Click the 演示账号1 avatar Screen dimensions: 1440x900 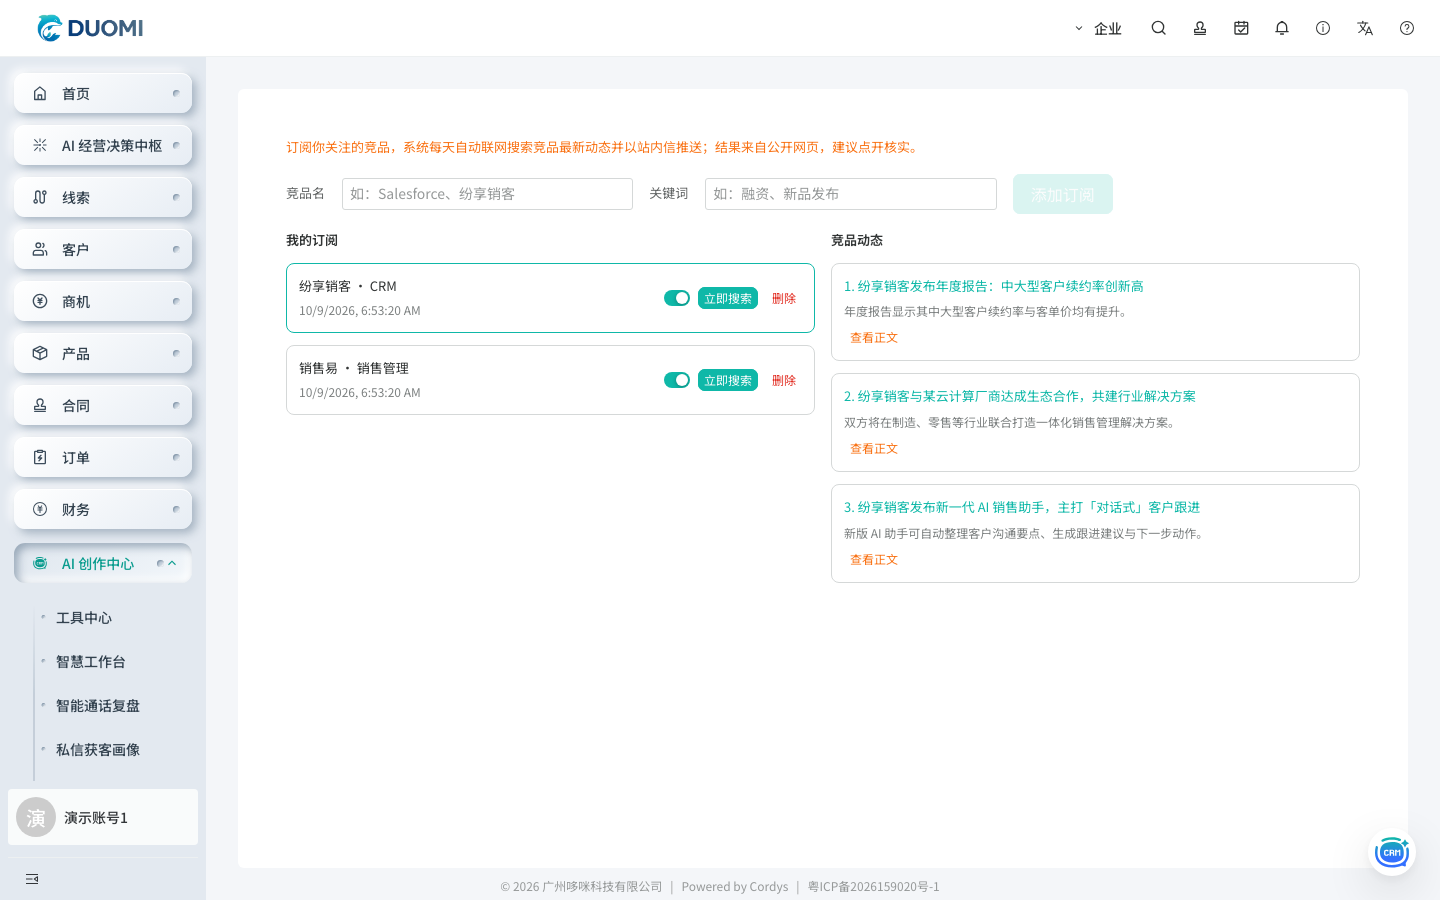click(36, 818)
